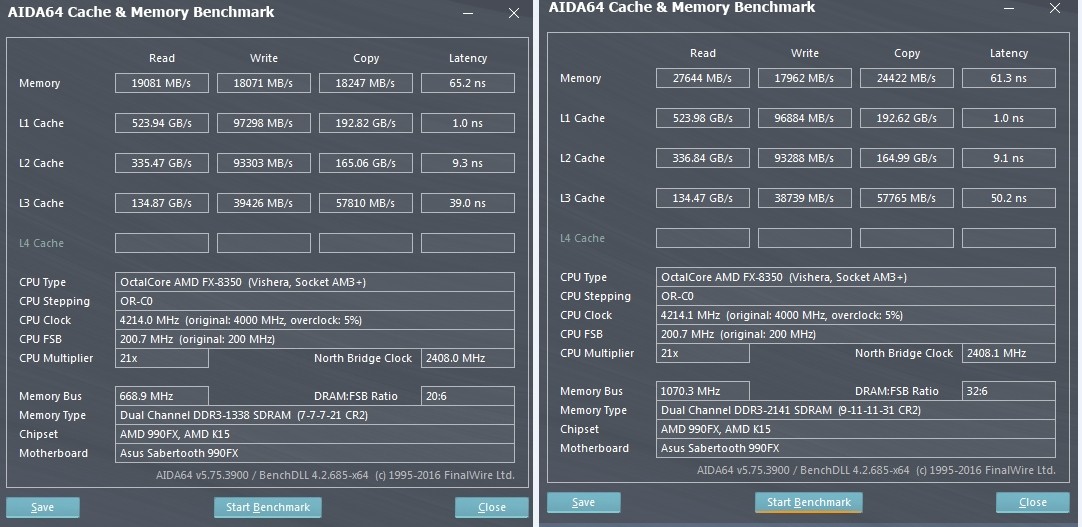This screenshot has height=527, width=1082.
Task: Click Save button in right AIDA64 window
Action: click(x=584, y=502)
